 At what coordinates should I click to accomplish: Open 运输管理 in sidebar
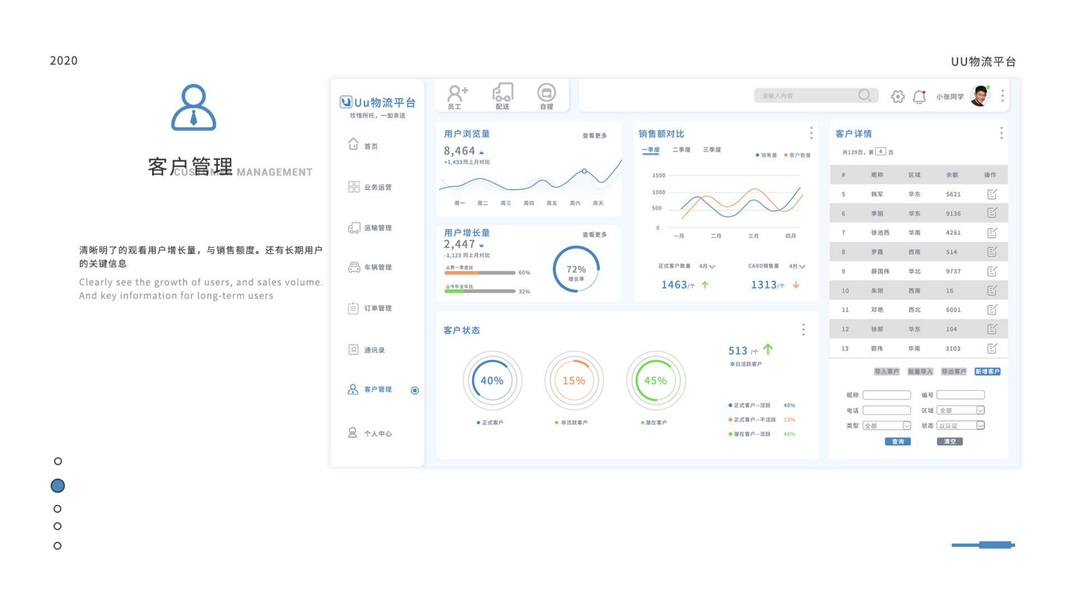[x=370, y=228]
